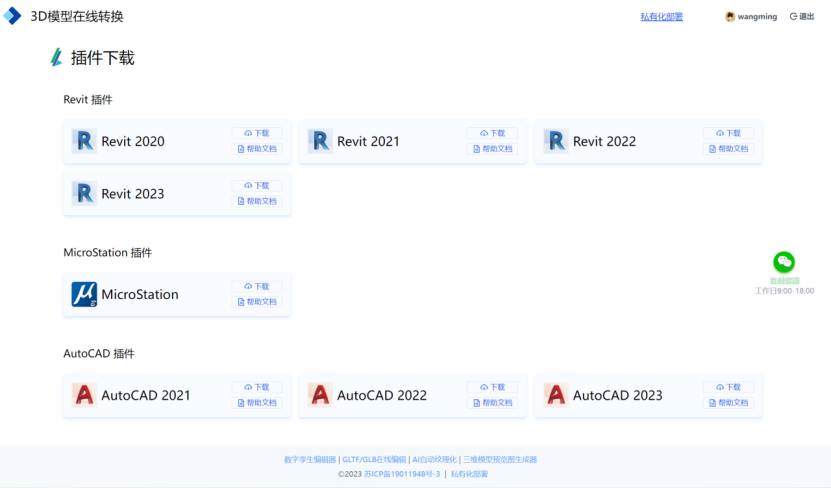This screenshot has height=488, width=831.
Task: Download the AutoCAD 2023 plugin
Action: 728,387
